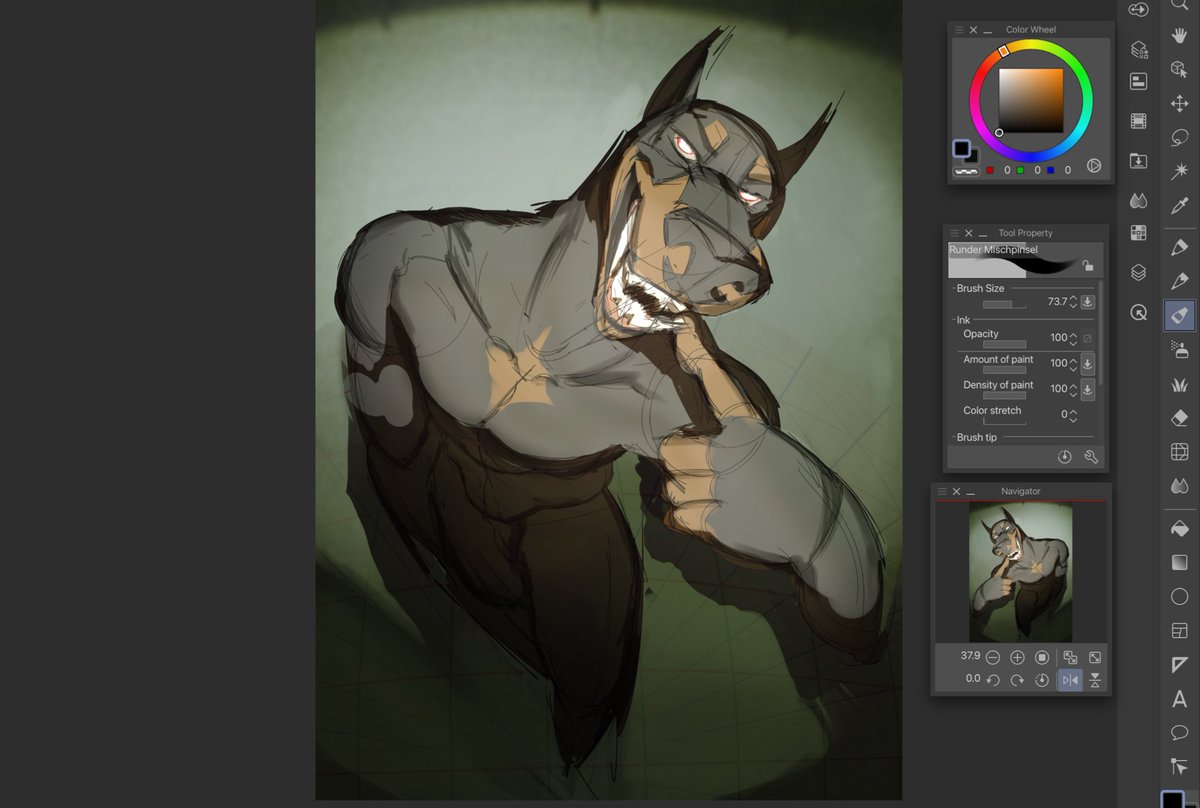Viewport: 1200px width, 808px height.
Task: Select the Balloon tool
Action: [1179, 733]
